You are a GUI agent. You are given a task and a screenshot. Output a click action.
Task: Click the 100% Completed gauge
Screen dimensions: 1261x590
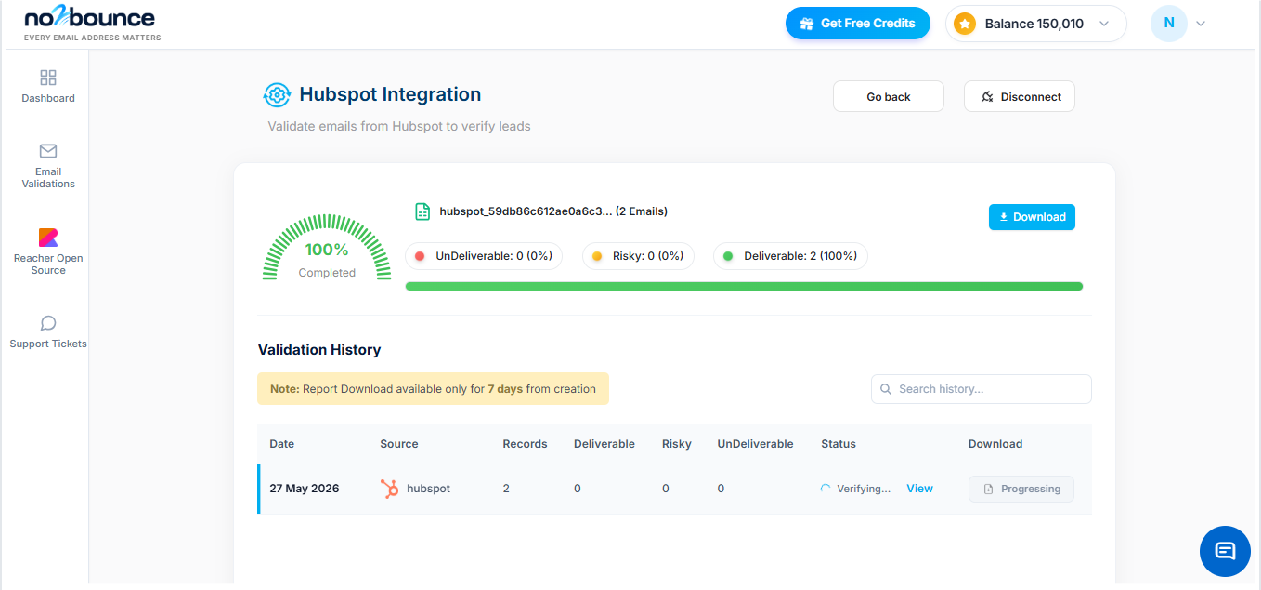point(326,247)
